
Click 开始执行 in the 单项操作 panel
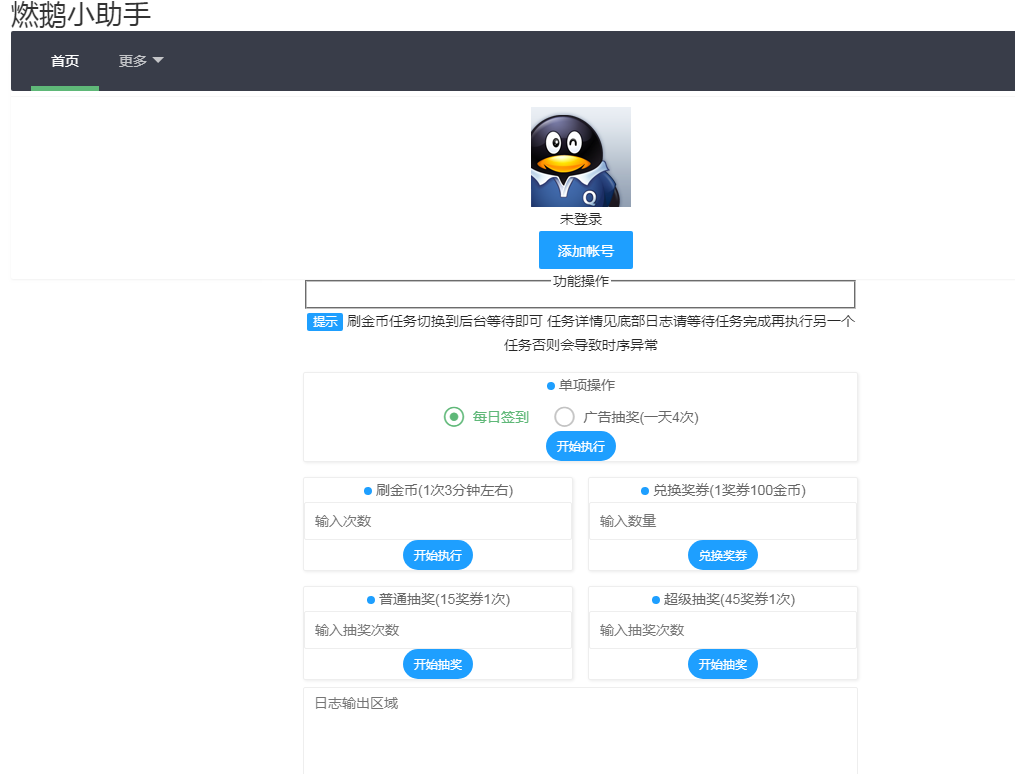(580, 446)
